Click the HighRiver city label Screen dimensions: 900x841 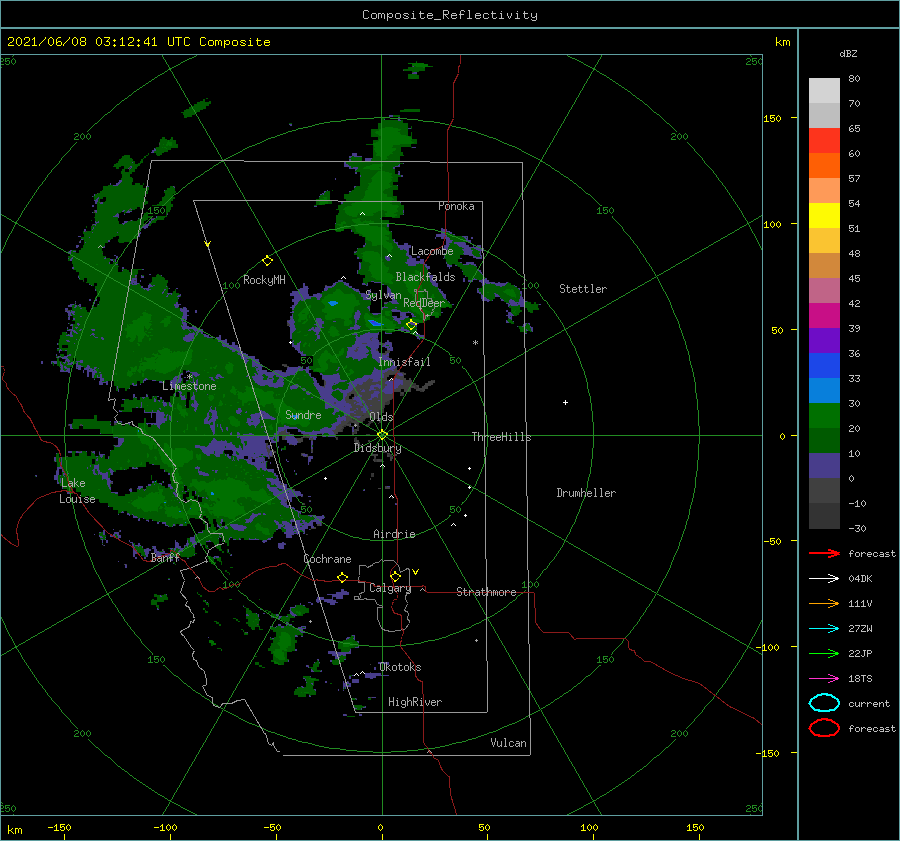pos(415,702)
